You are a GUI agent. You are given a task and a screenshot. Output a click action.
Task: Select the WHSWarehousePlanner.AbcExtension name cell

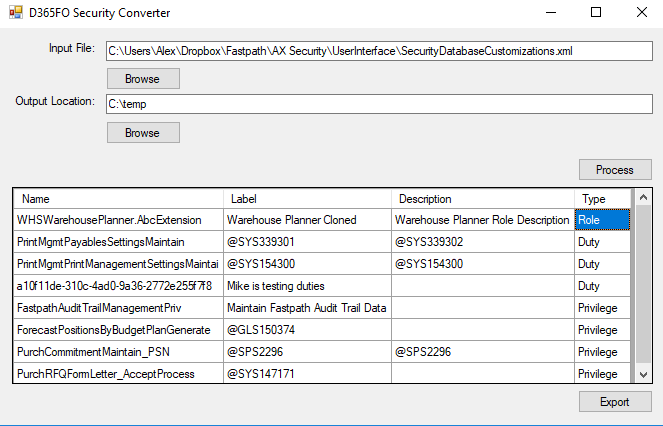point(118,220)
